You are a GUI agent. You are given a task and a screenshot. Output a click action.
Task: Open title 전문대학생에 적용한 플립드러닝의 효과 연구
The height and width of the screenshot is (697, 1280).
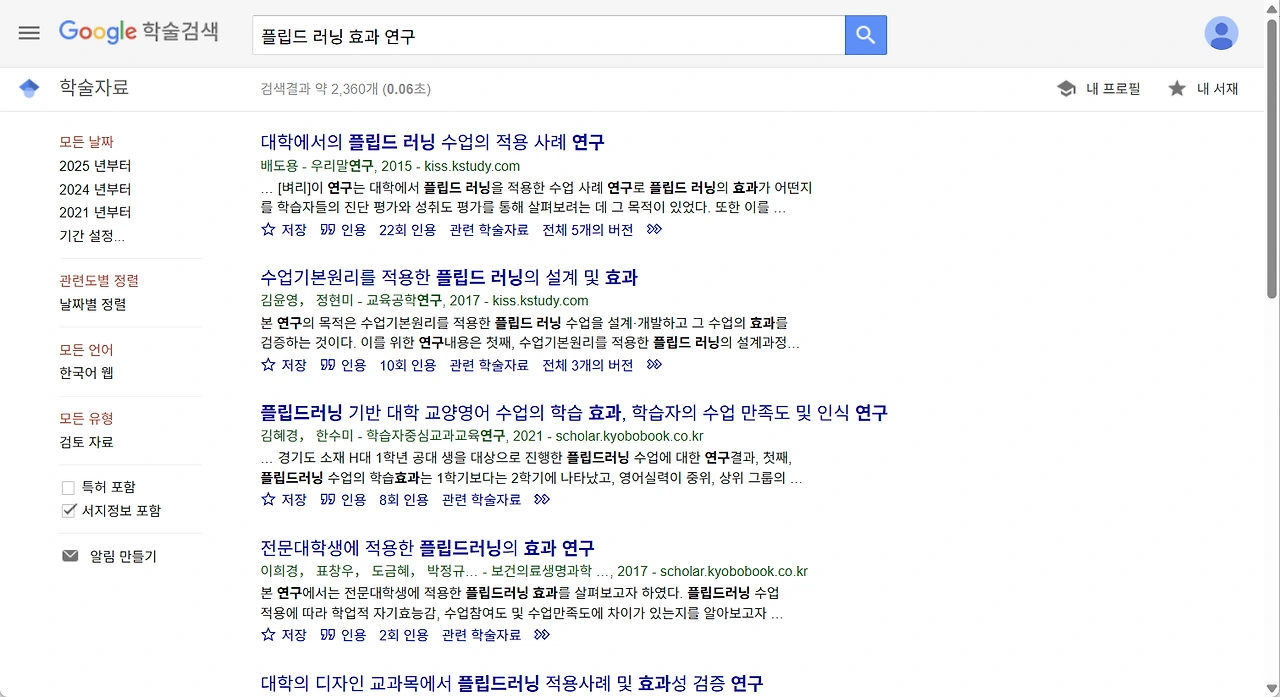click(427, 548)
